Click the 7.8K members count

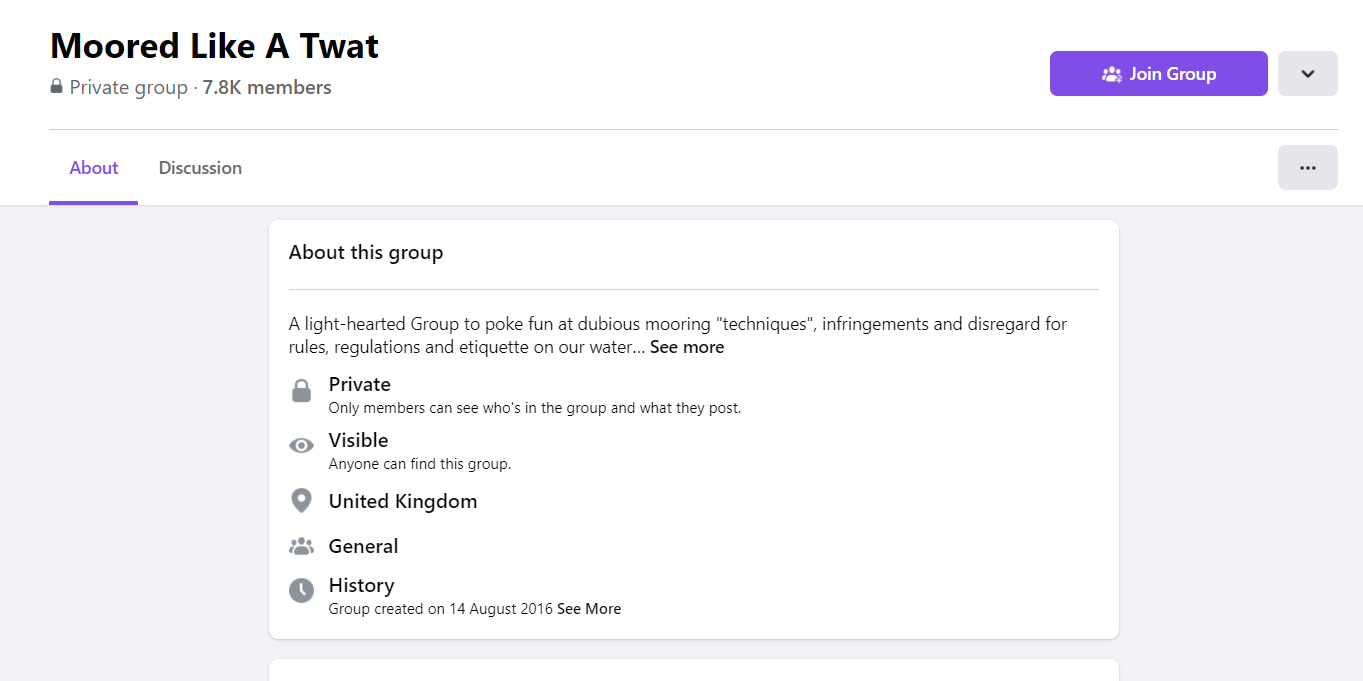pyautogui.click(x=267, y=88)
